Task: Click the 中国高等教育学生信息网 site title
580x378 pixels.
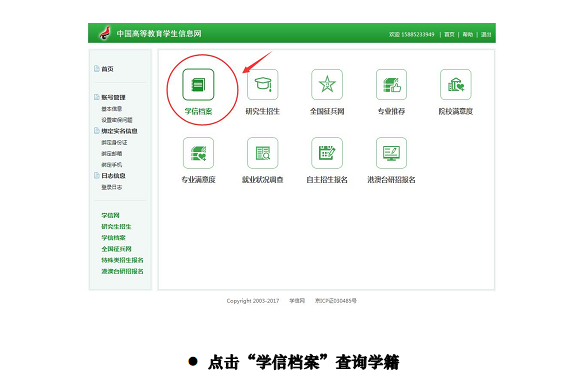Action: [159, 34]
